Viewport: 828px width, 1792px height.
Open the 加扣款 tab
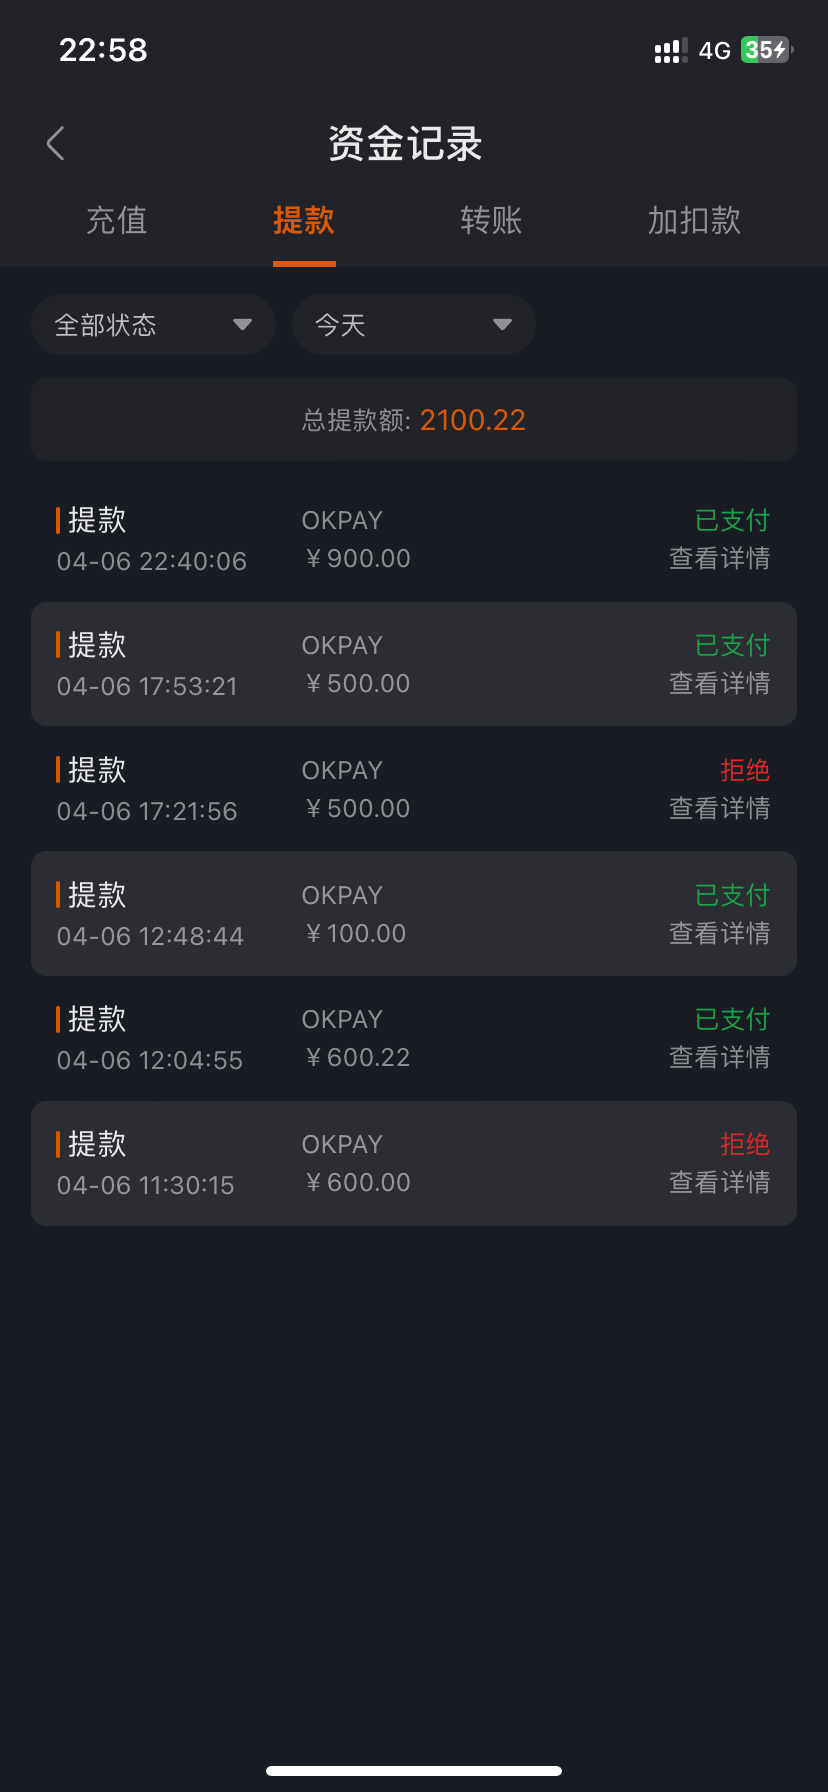694,221
